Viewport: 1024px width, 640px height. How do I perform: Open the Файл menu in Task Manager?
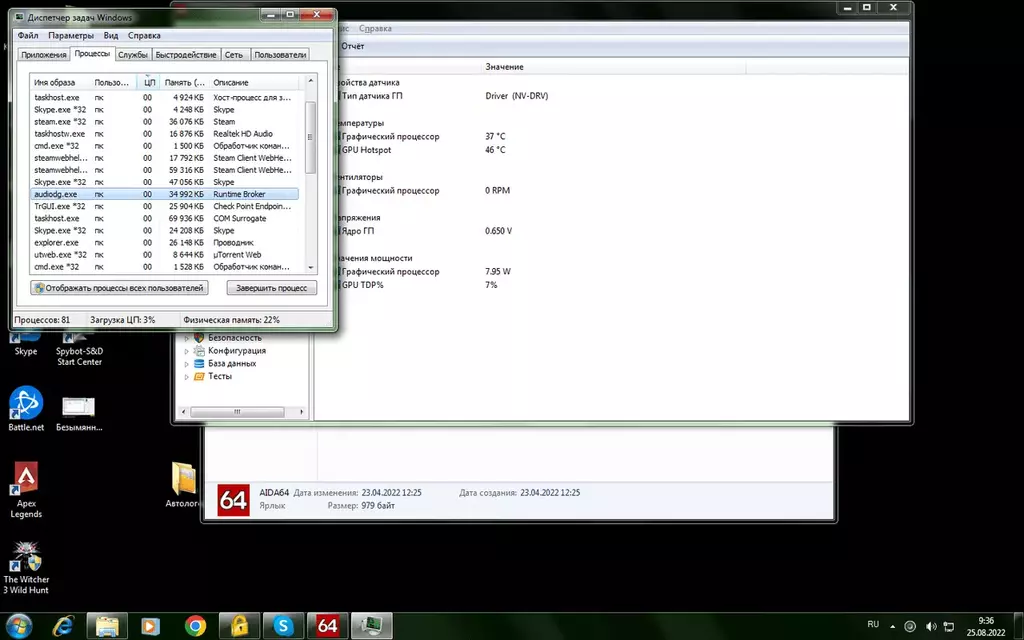[x=27, y=35]
